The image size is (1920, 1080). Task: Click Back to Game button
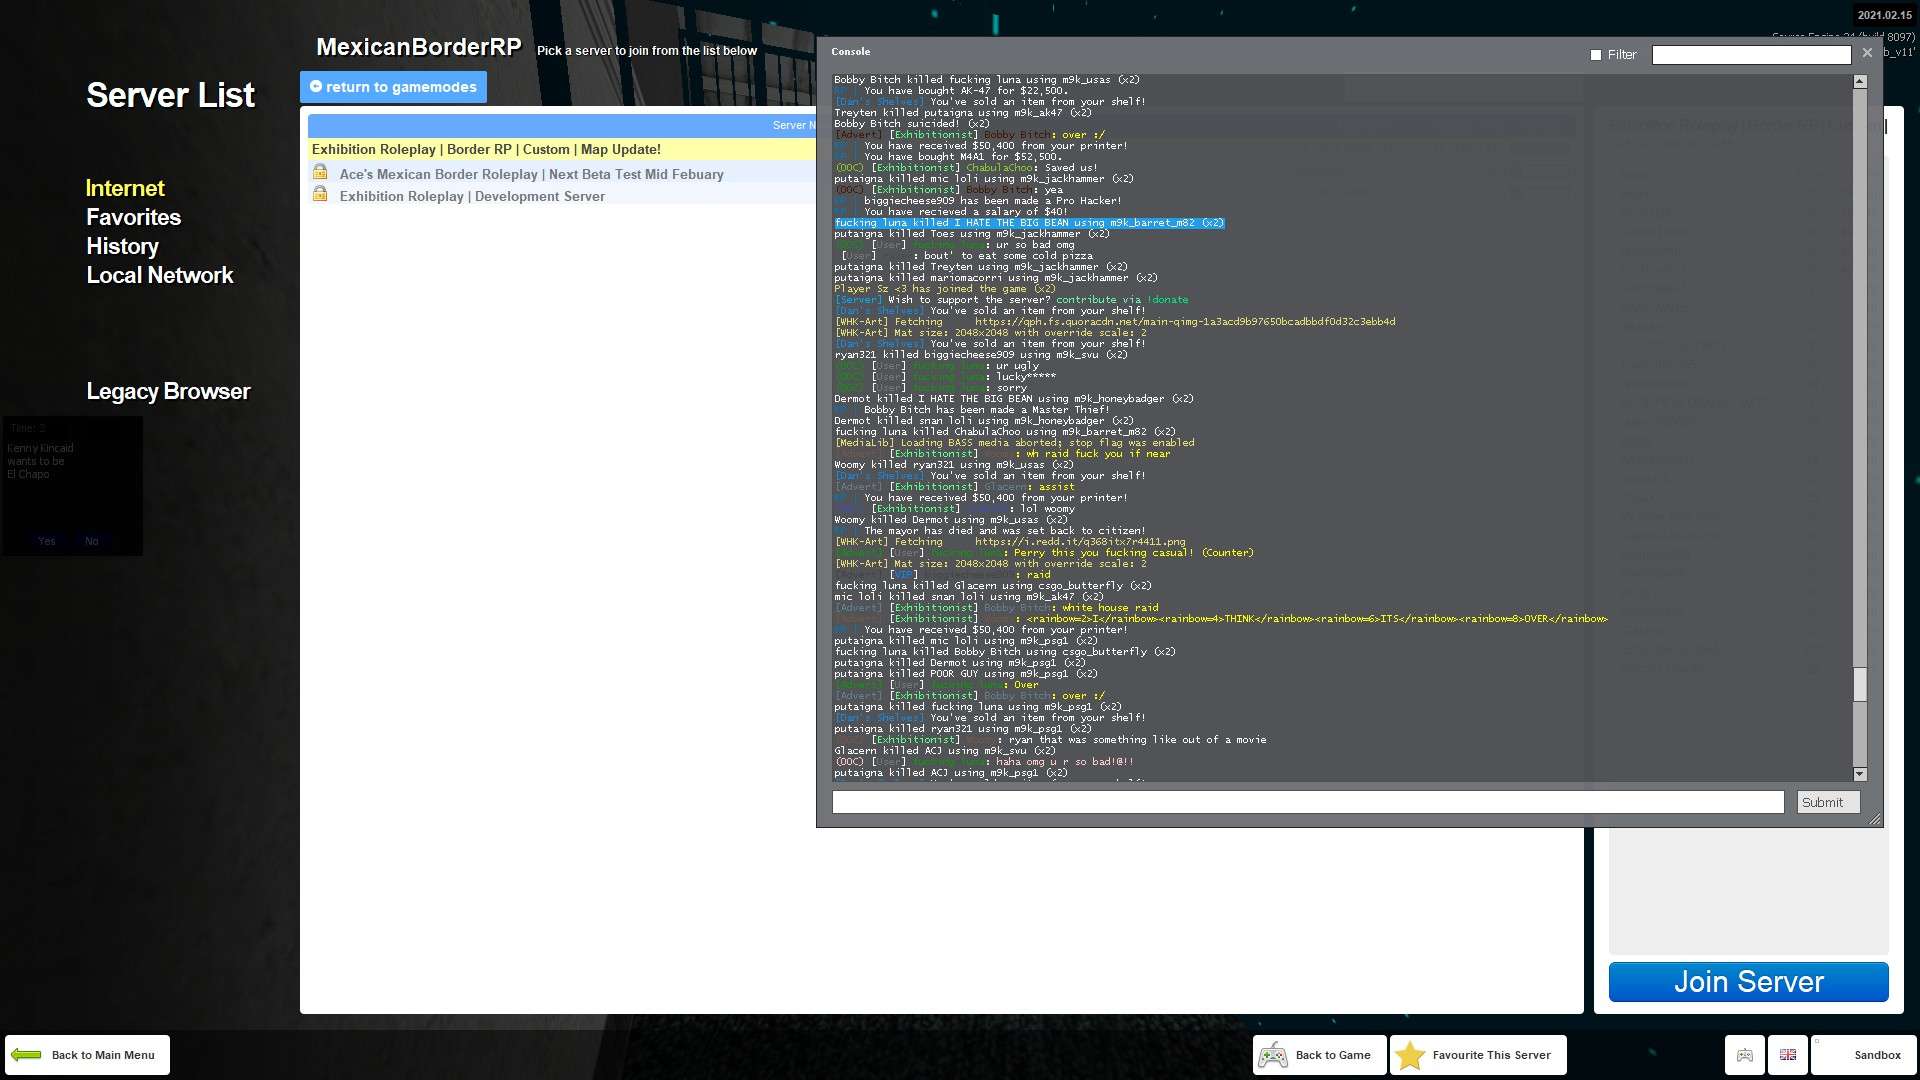tap(1319, 1055)
